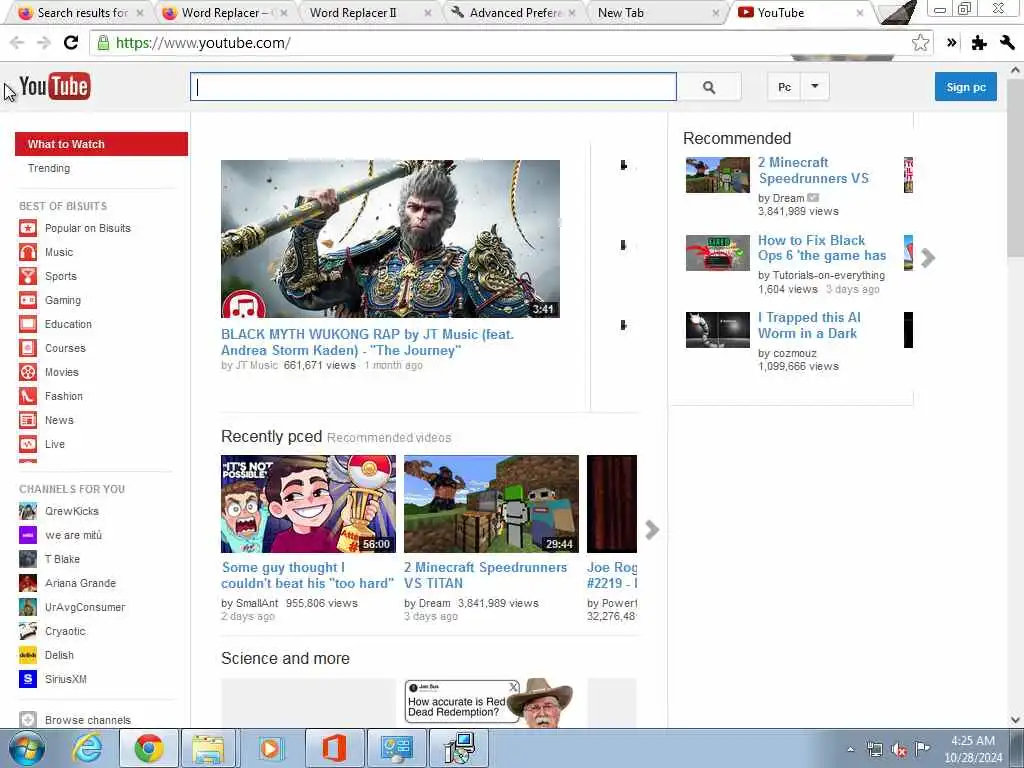Screen dimensions: 1024x768
Task: Open 2 Minecraft Speedrunners VS TITAN link
Action: point(485,575)
